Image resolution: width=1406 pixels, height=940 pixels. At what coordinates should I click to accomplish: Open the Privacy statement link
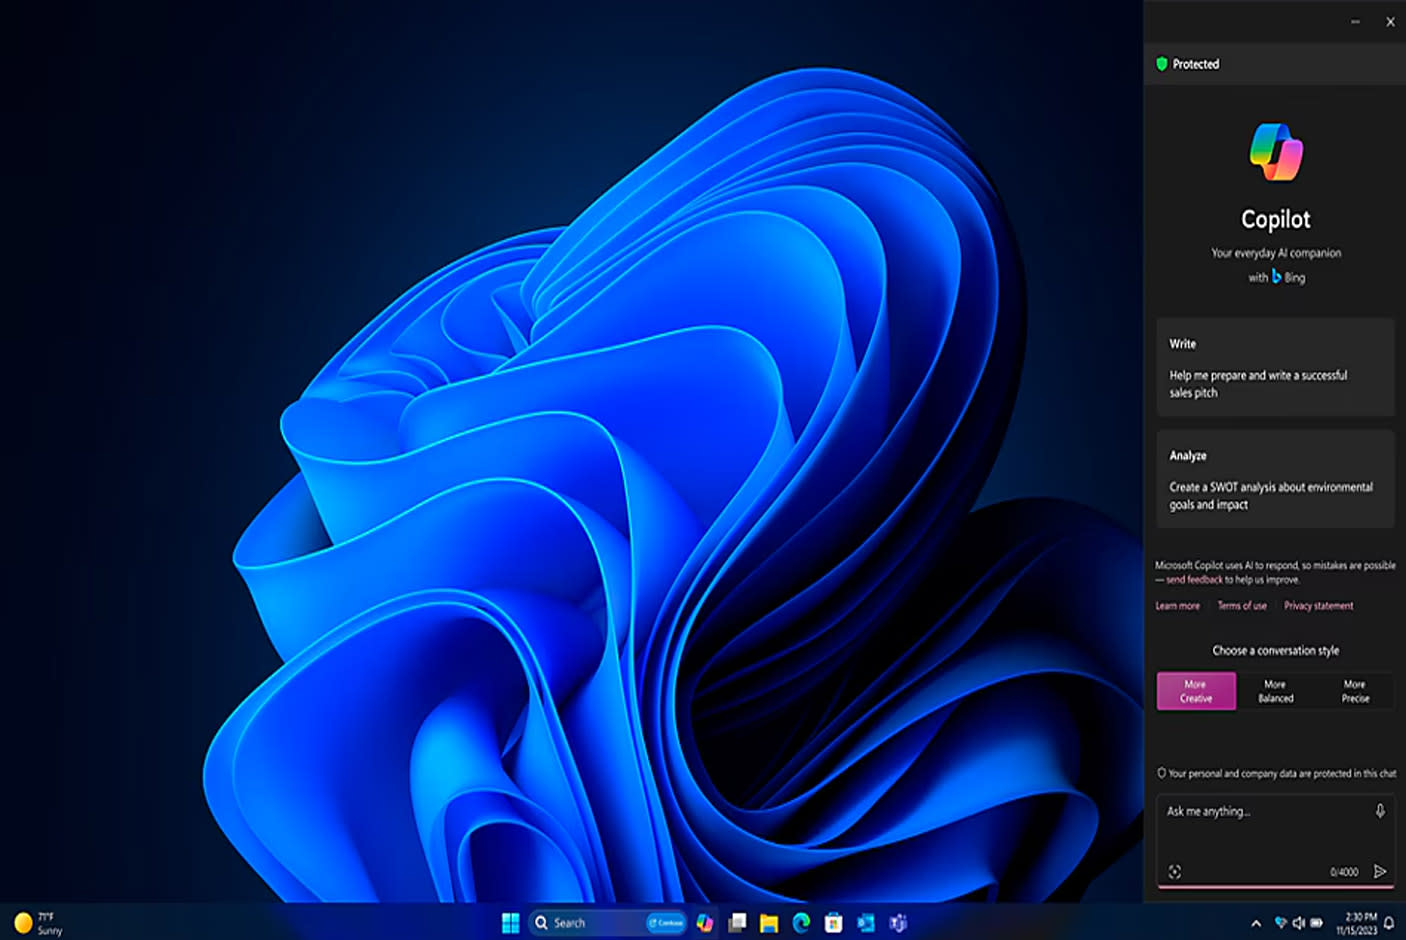(1318, 605)
